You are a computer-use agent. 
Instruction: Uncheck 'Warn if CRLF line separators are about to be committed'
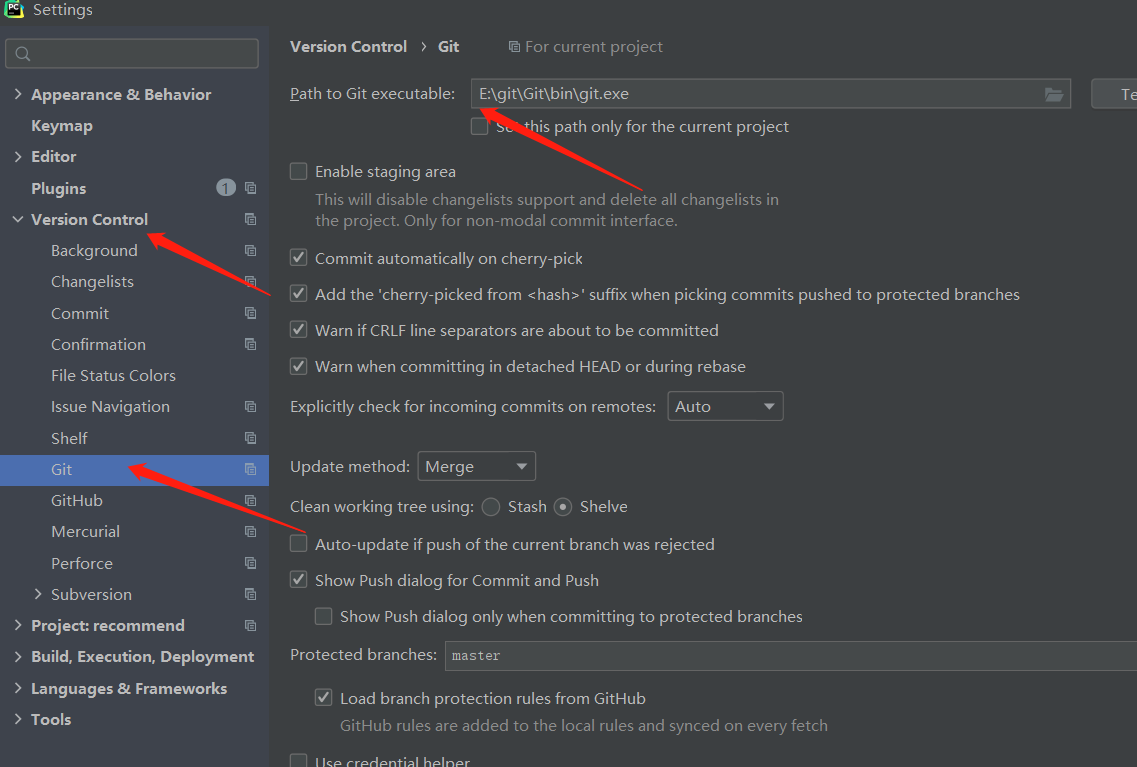pos(298,330)
